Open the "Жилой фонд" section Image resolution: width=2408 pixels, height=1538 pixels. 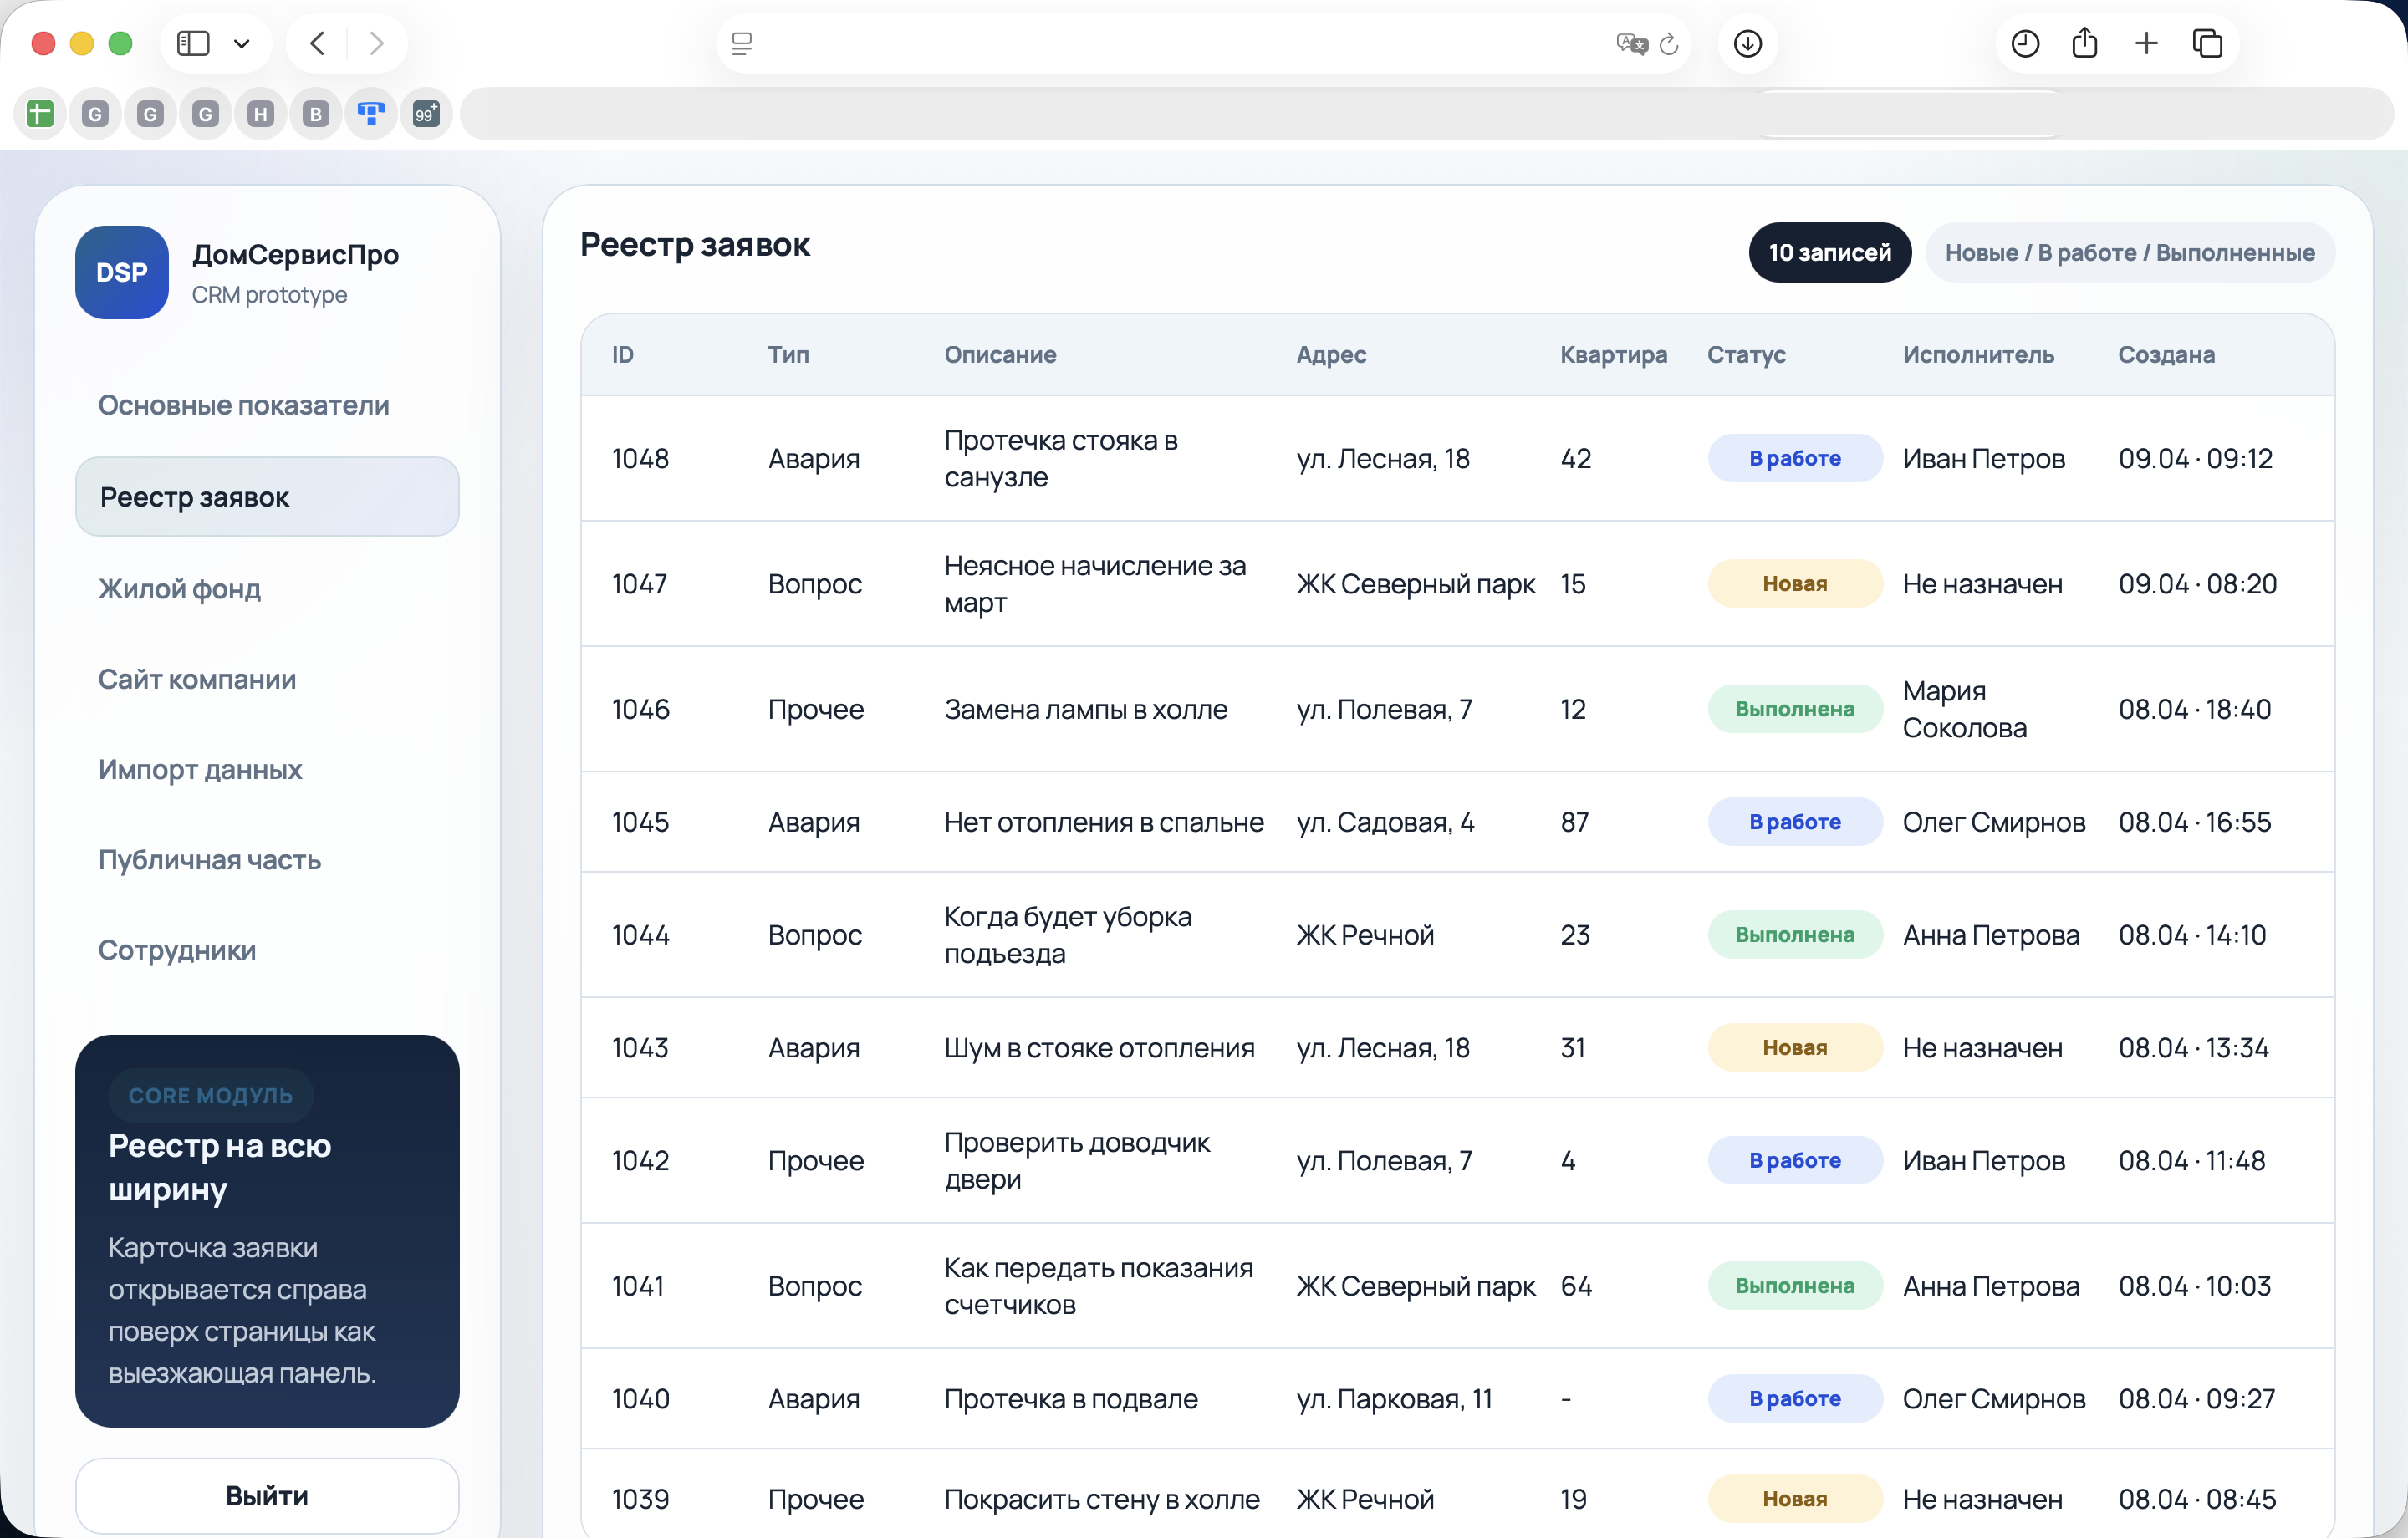[179, 589]
